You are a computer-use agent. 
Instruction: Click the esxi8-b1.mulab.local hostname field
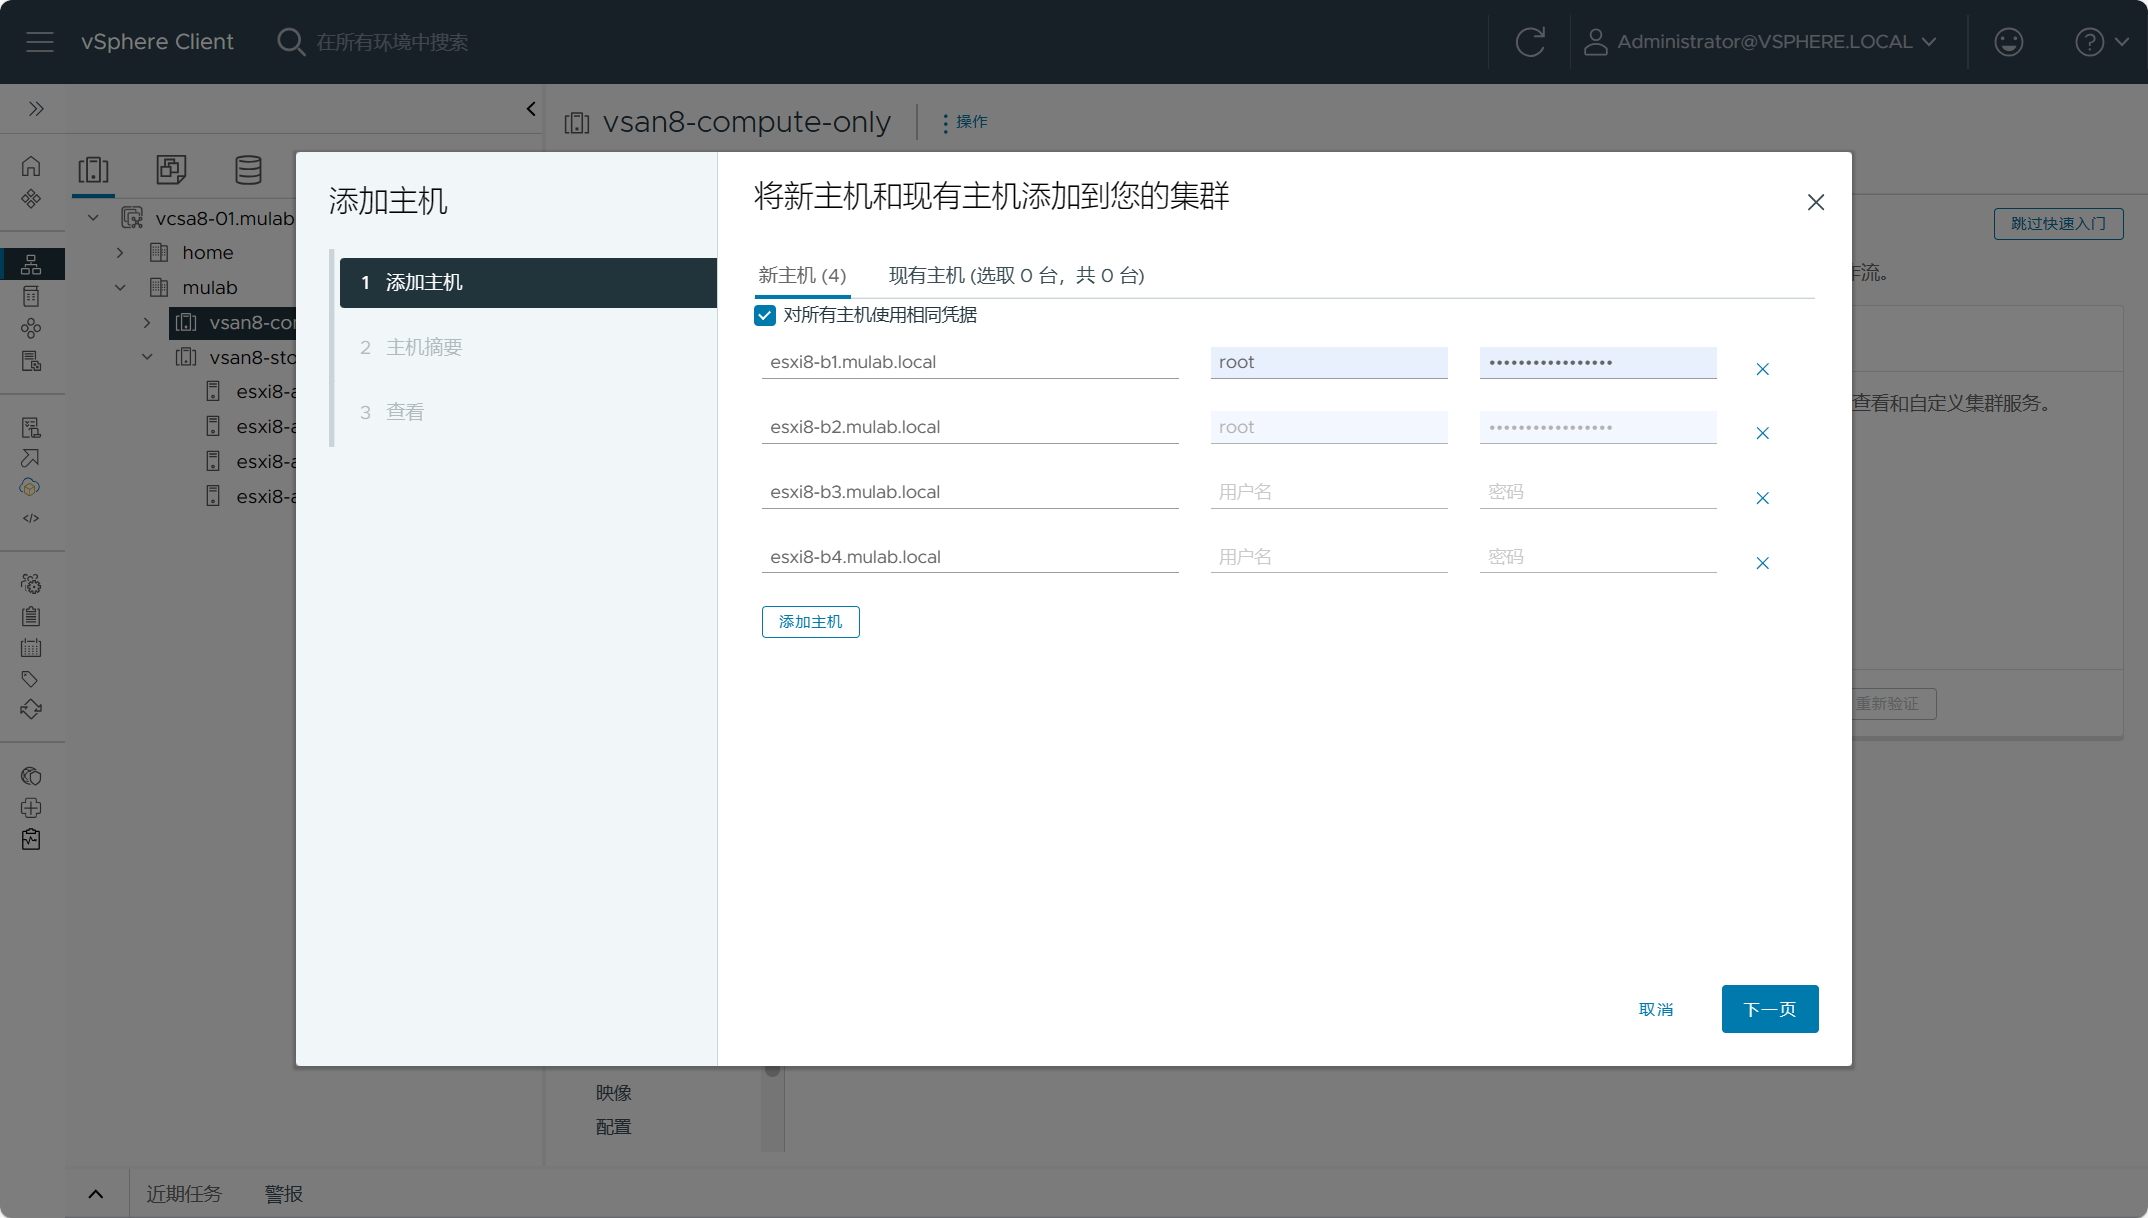click(970, 362)
